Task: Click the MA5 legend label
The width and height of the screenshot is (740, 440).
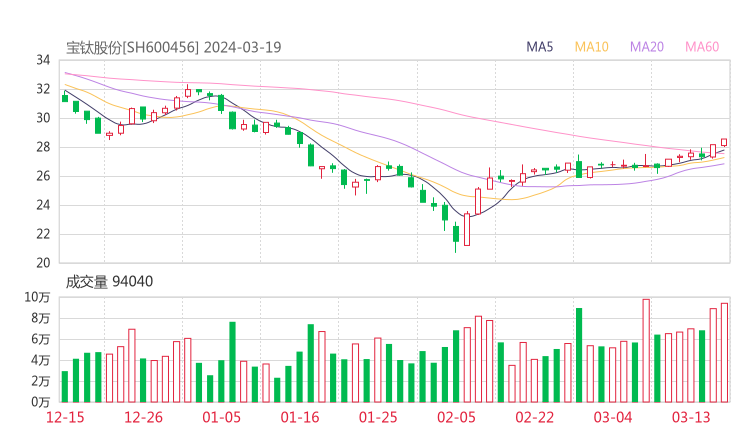Action: click(539, 47)
